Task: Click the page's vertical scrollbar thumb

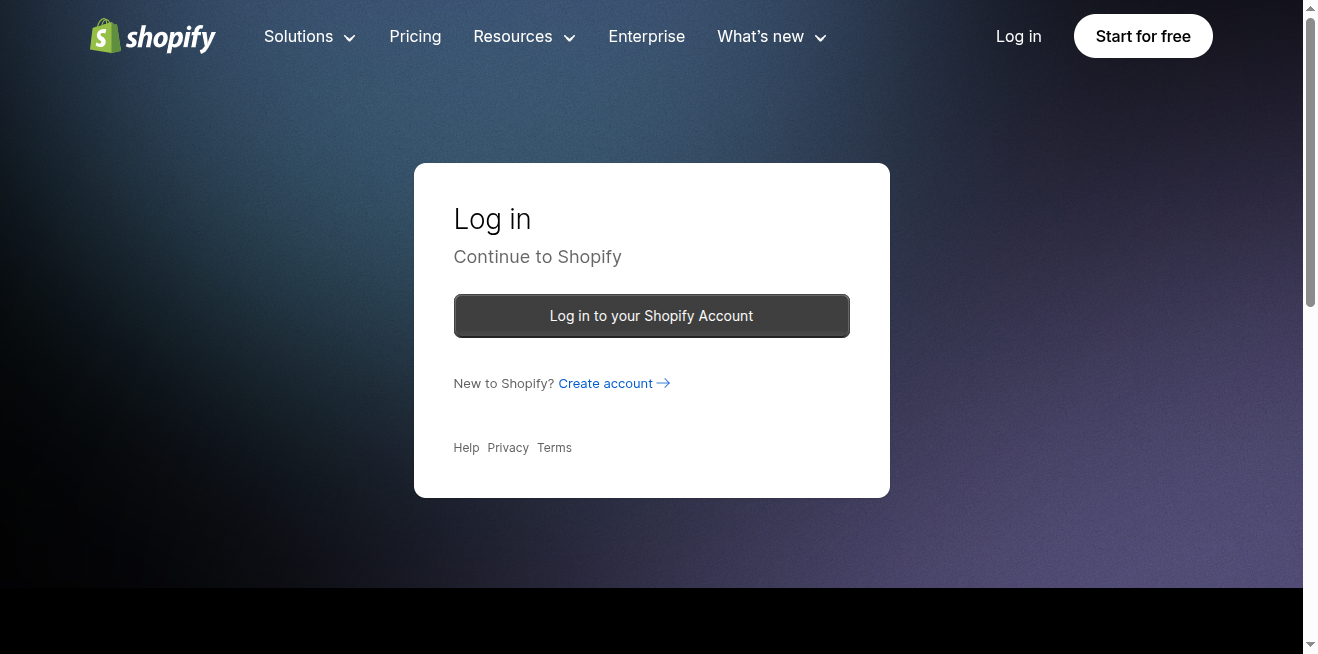Action: tap(1310, 162)
